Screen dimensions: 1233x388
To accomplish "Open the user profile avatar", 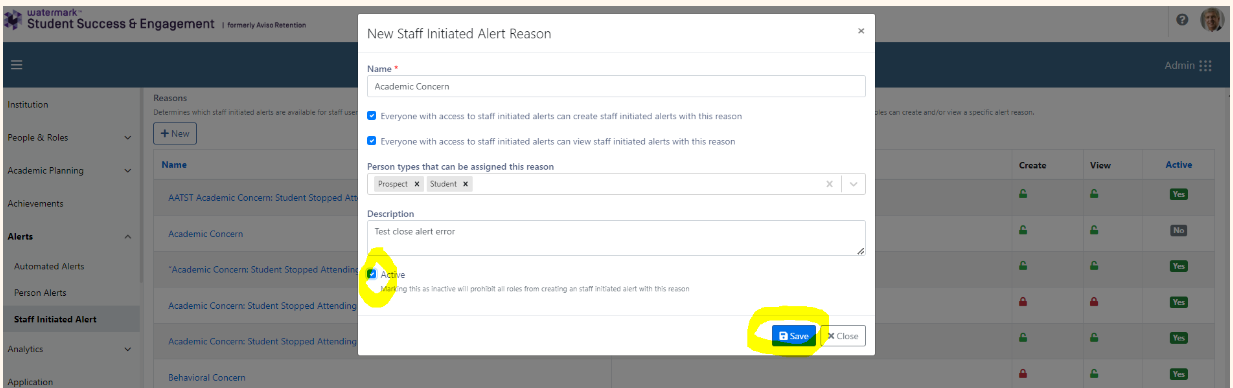I will (x=1211, y=20).
